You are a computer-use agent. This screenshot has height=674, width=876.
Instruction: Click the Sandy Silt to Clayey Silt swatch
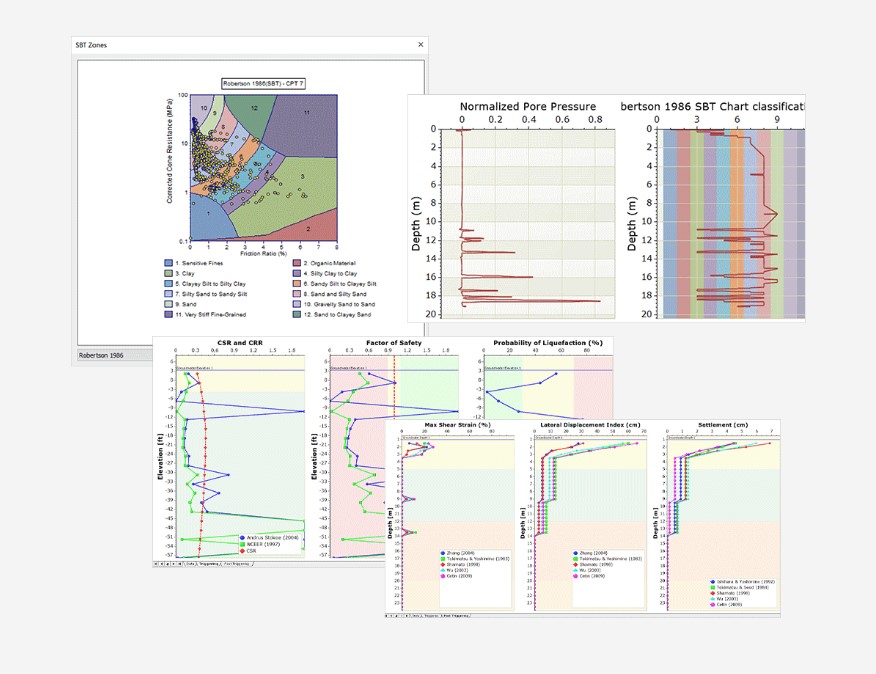(297, 283)
